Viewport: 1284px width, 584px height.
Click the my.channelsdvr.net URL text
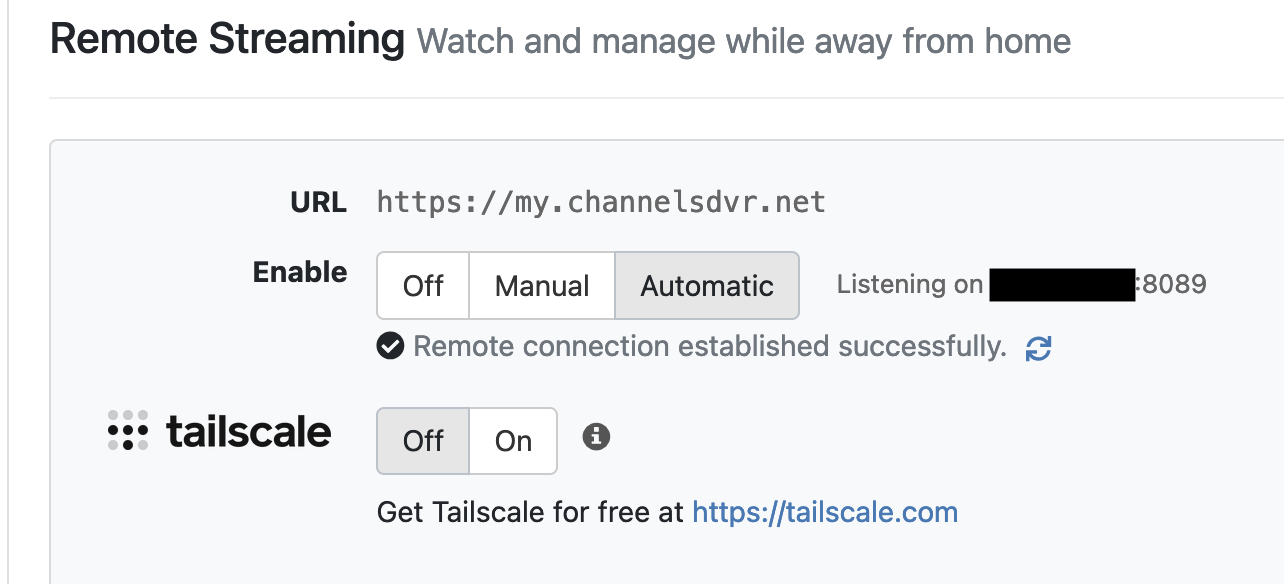(x=601, y=202)
